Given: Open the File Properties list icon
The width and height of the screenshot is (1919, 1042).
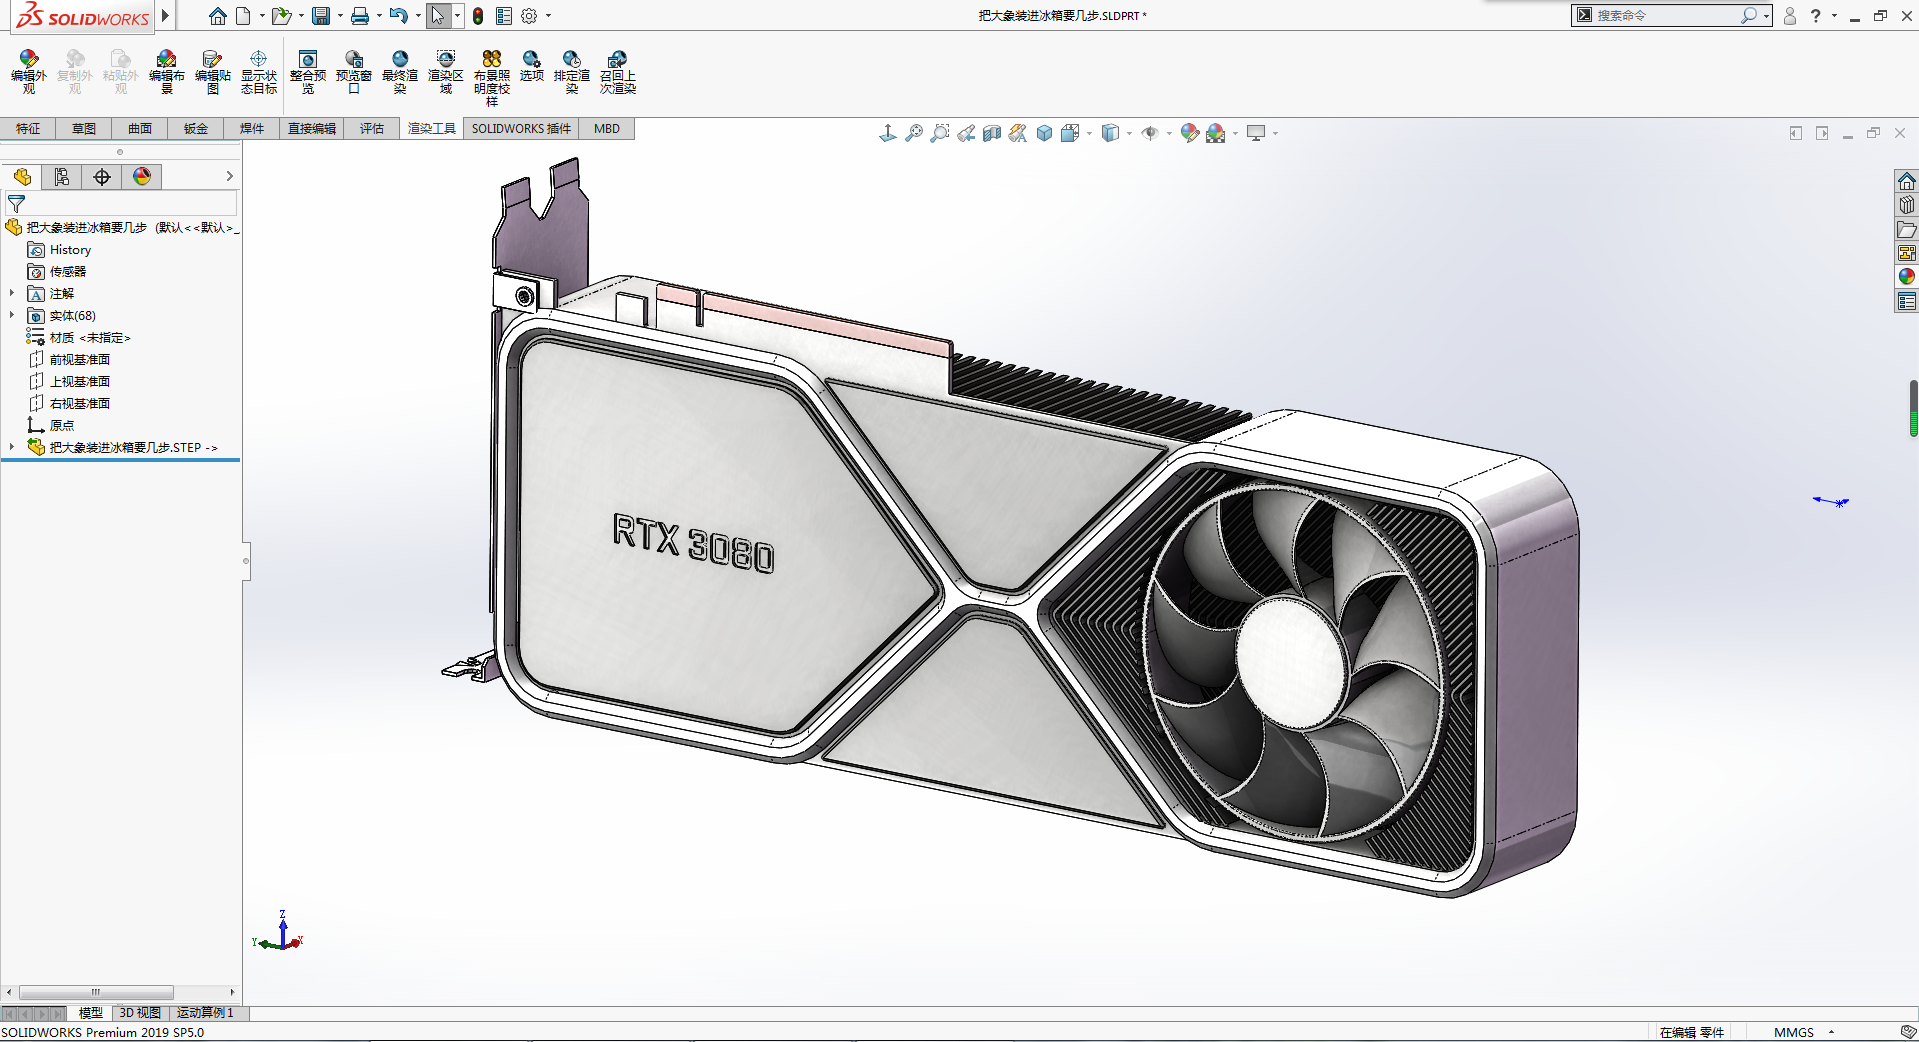Looking at the screenshot, I should 504,16.
